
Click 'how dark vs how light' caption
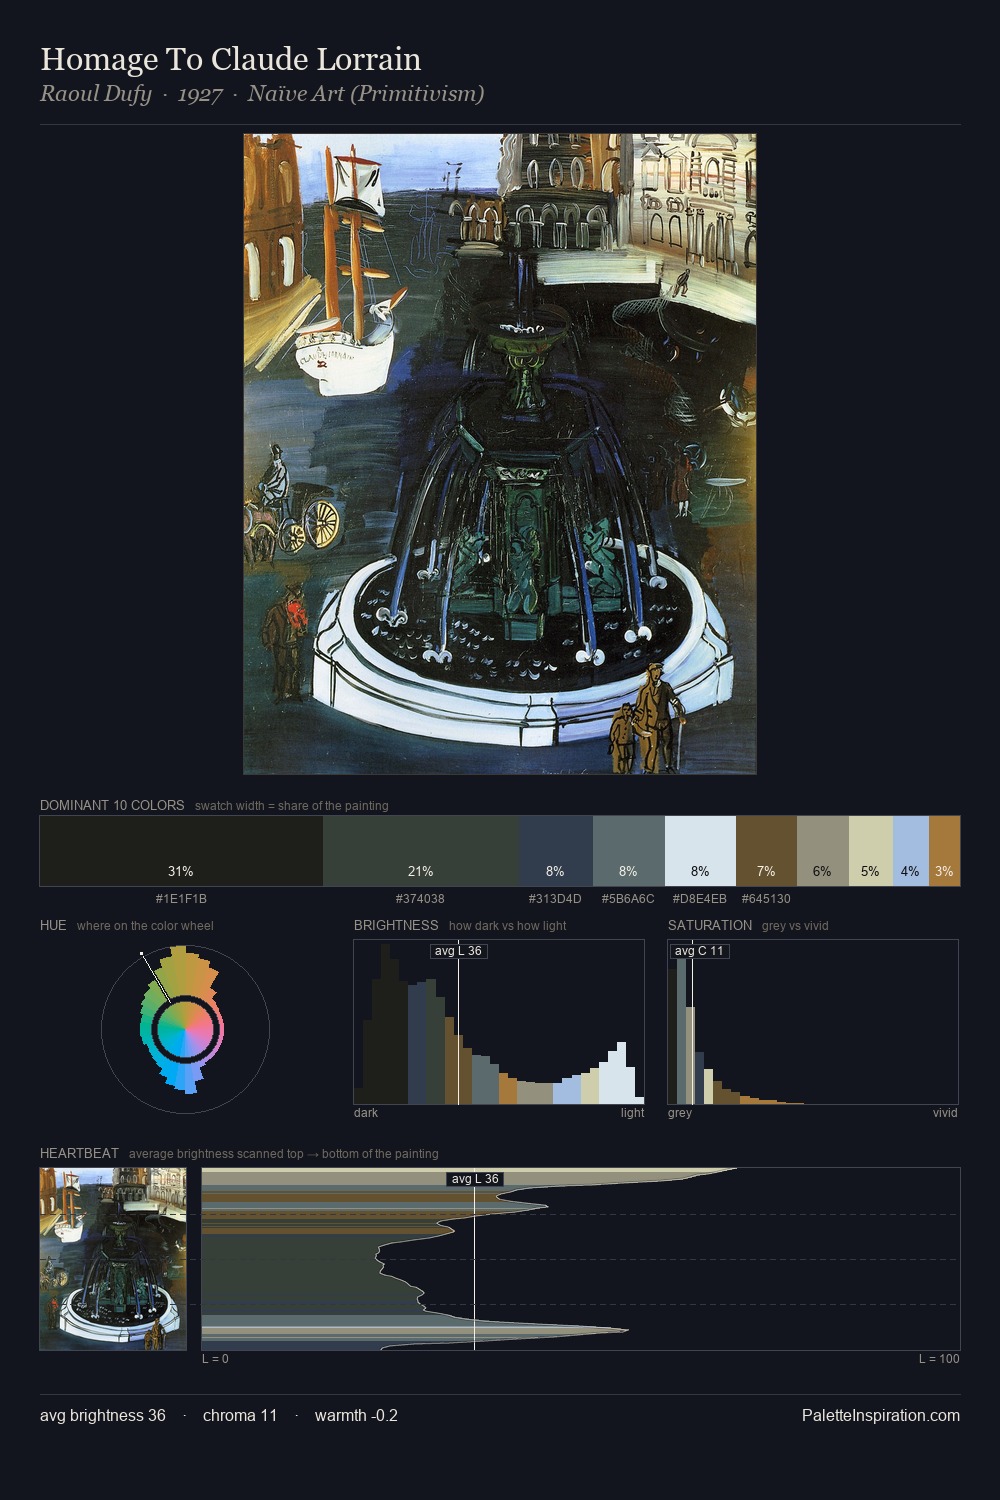click(x=508, y=926)
